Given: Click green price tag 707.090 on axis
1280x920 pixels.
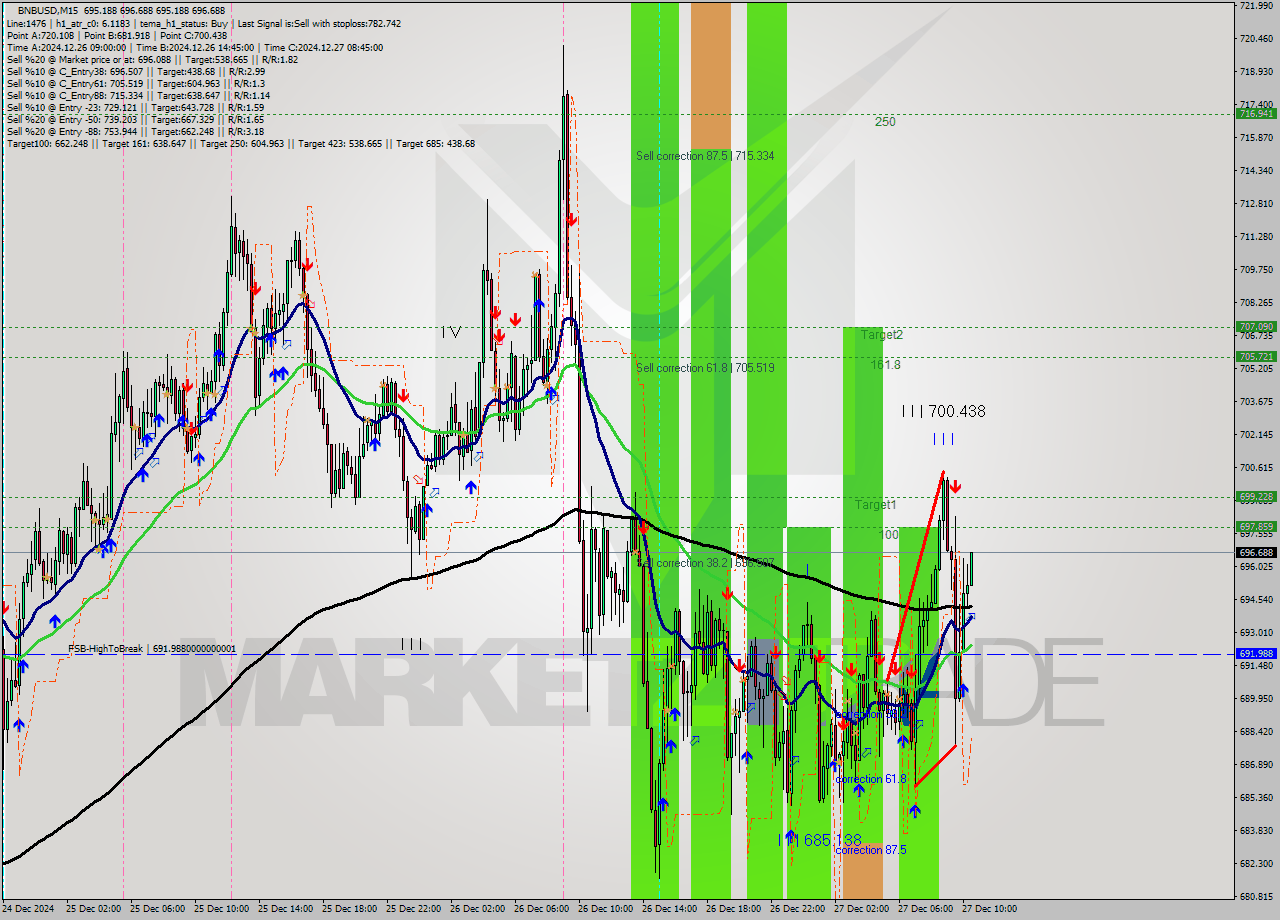Looking at the screenshot, I should (x=1256, y=326).
